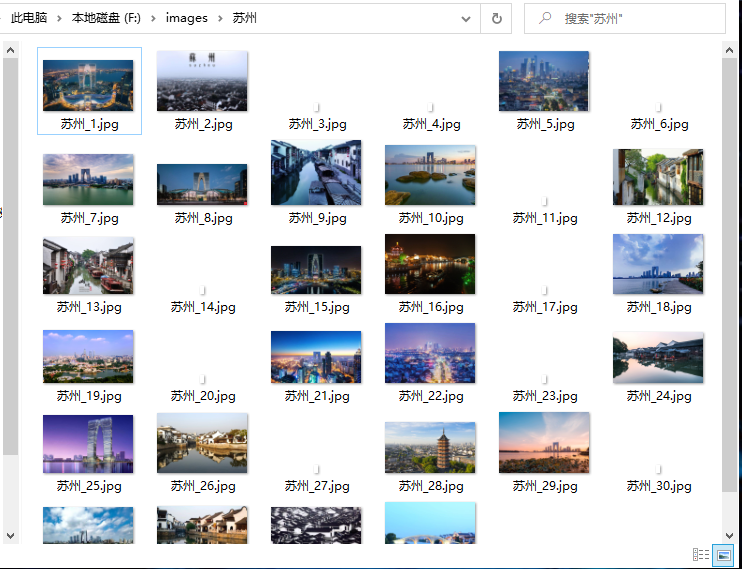
Task: Click the file name 苏州_4.jpg
Action: (x=432, y=124)
